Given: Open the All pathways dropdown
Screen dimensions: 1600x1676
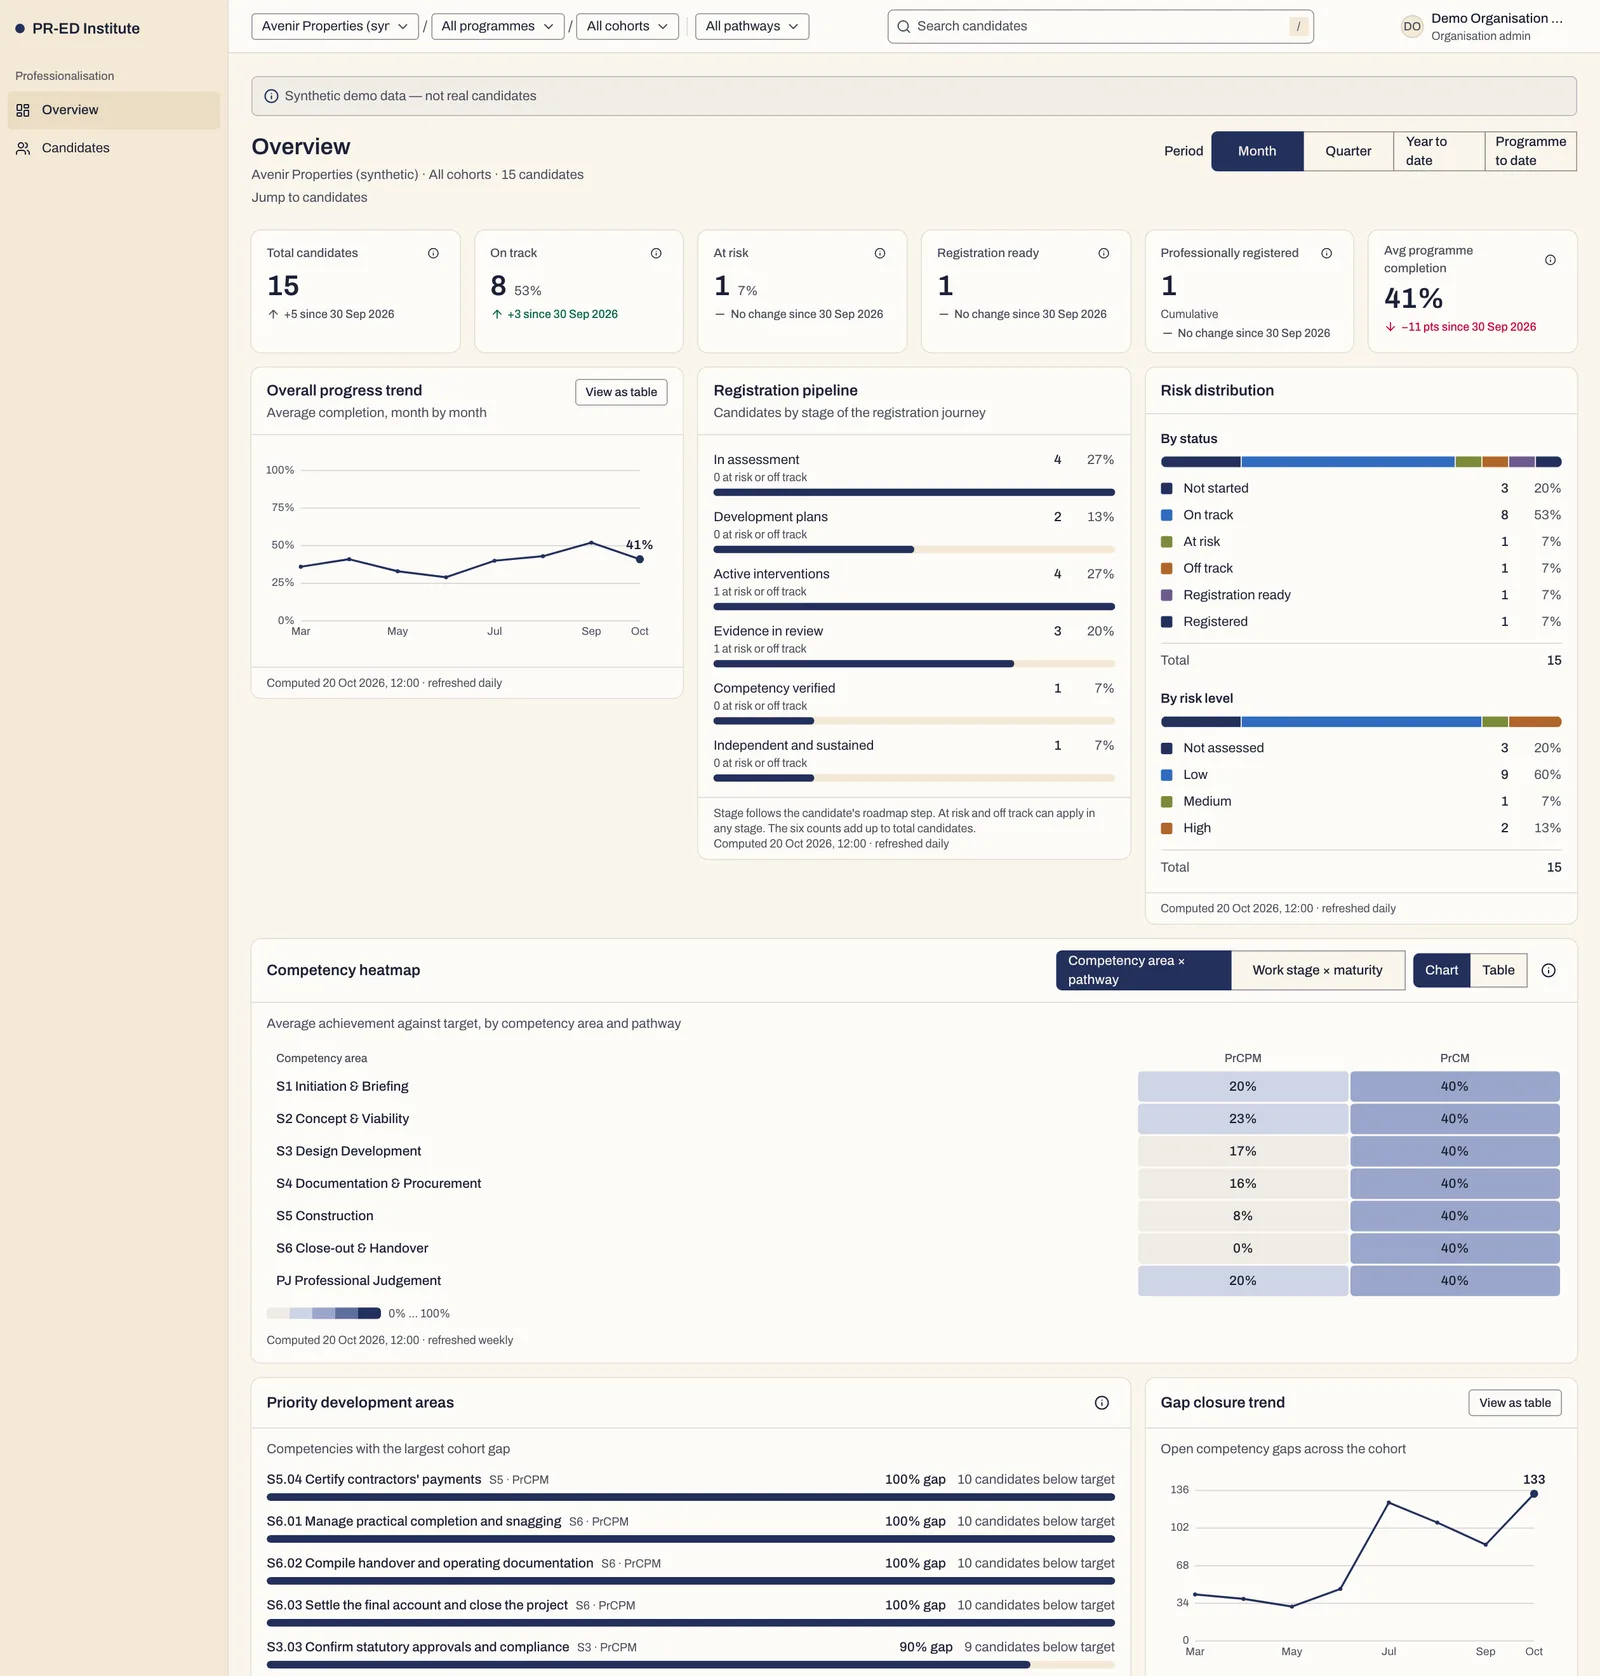Looking at the screenshot, I should [752, 27].
